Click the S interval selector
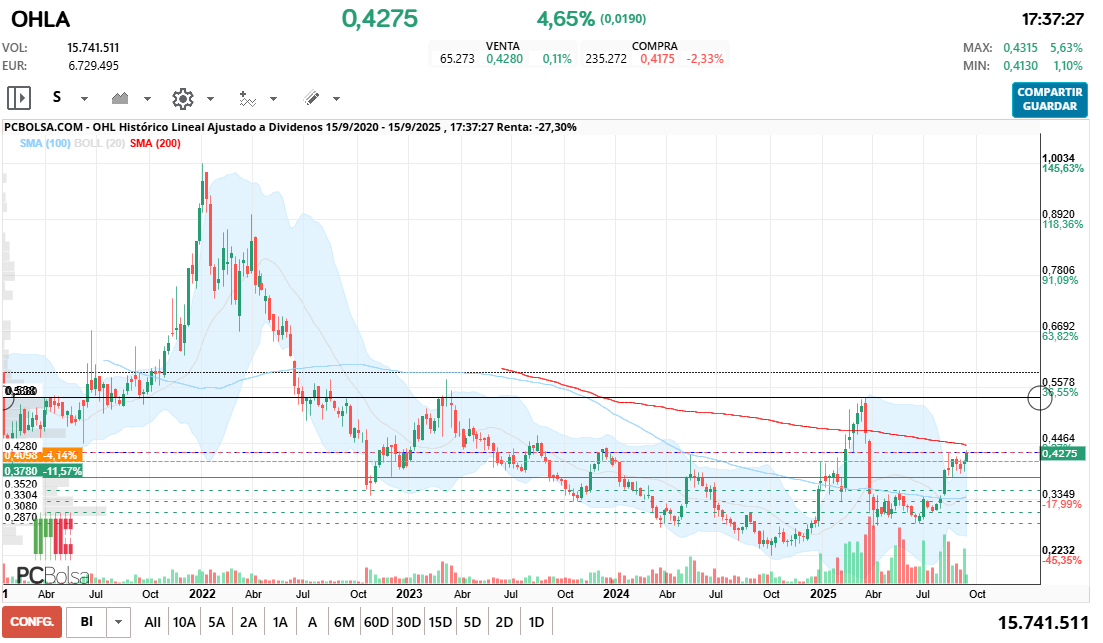Viewport: 1103px width, 643px height. click(57, 98)
